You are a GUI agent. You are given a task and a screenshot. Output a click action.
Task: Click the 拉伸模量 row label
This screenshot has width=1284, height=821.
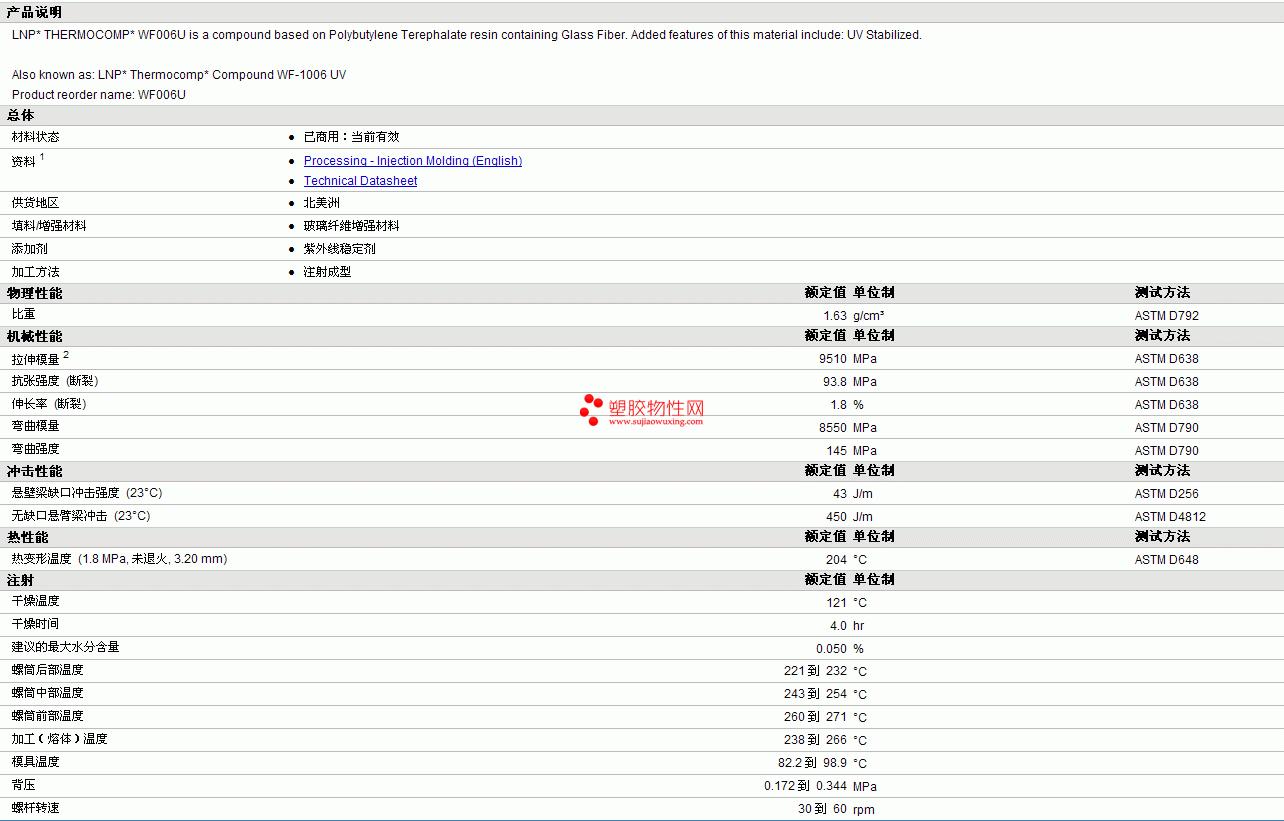coord(35,359)
